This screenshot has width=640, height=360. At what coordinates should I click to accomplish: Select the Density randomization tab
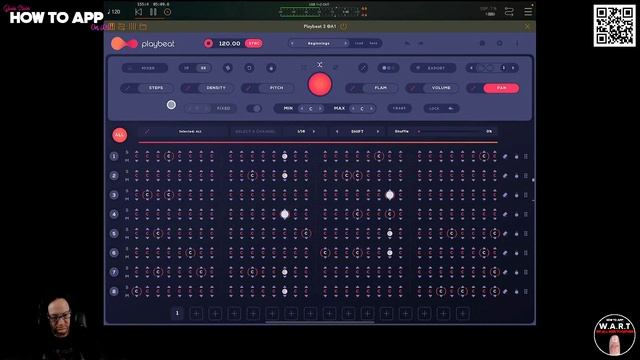tap(216, 88)
